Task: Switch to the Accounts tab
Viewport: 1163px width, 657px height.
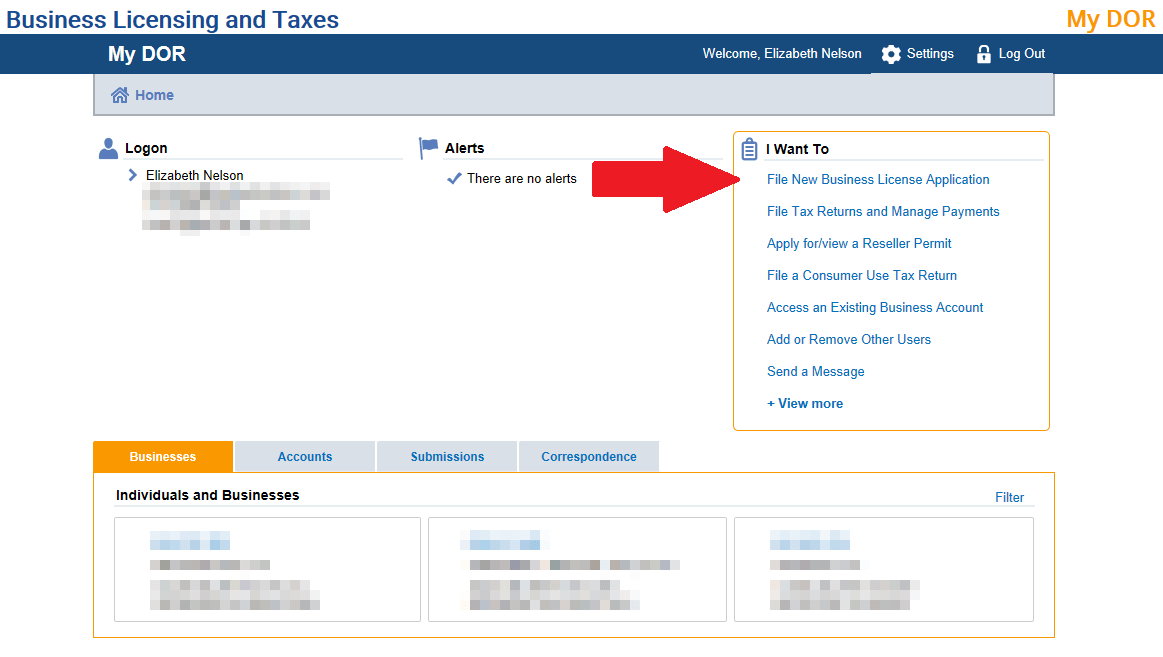Action: tap(305, 456)
